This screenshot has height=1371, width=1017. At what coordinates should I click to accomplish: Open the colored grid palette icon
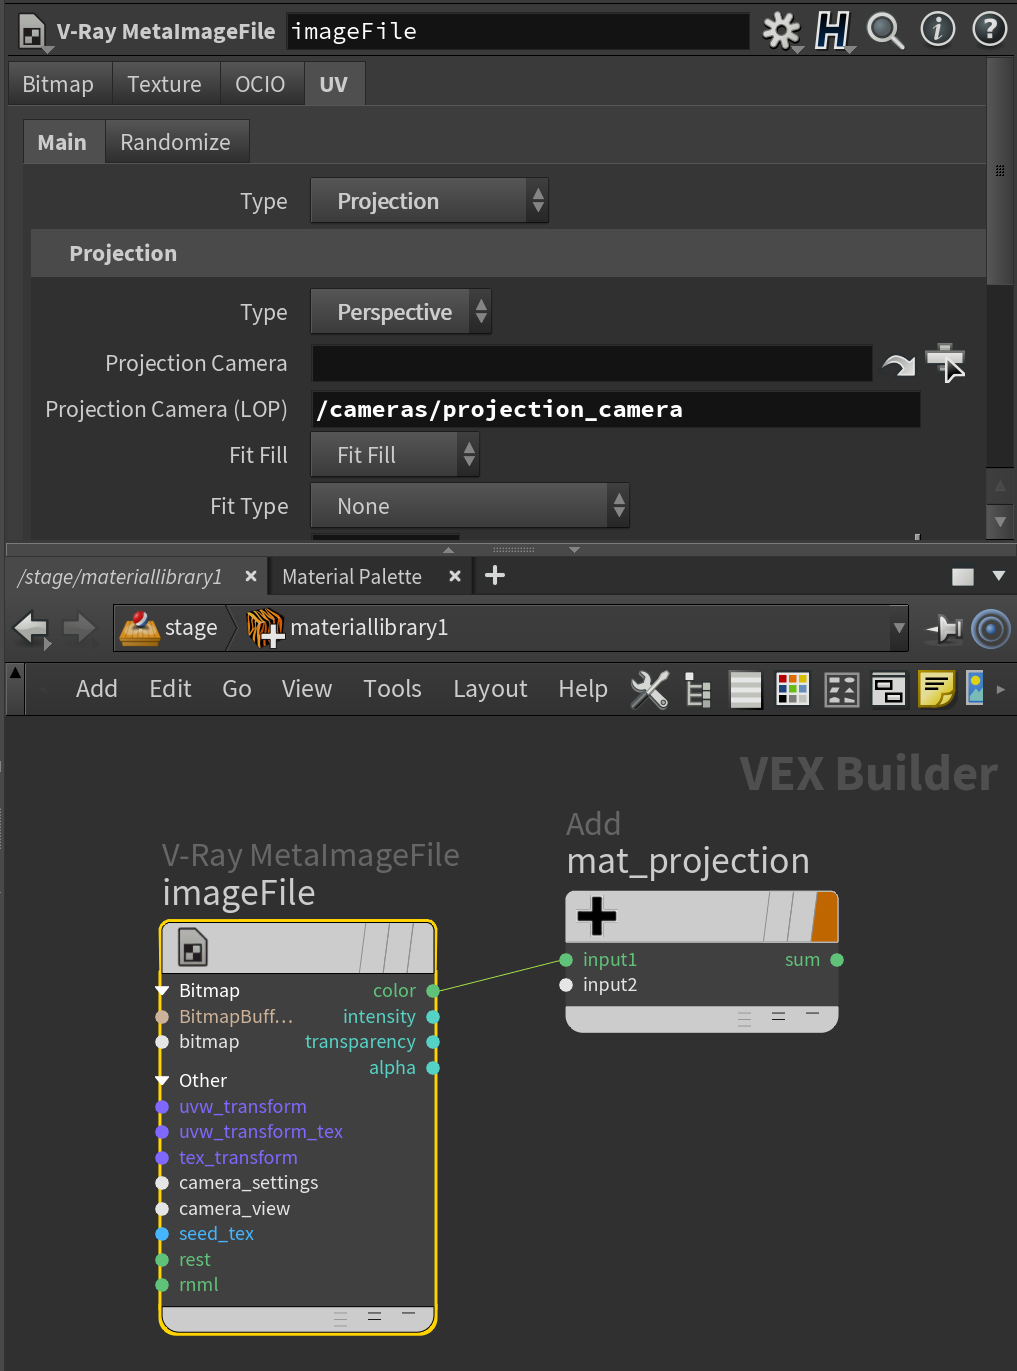[x=793, y=689]
